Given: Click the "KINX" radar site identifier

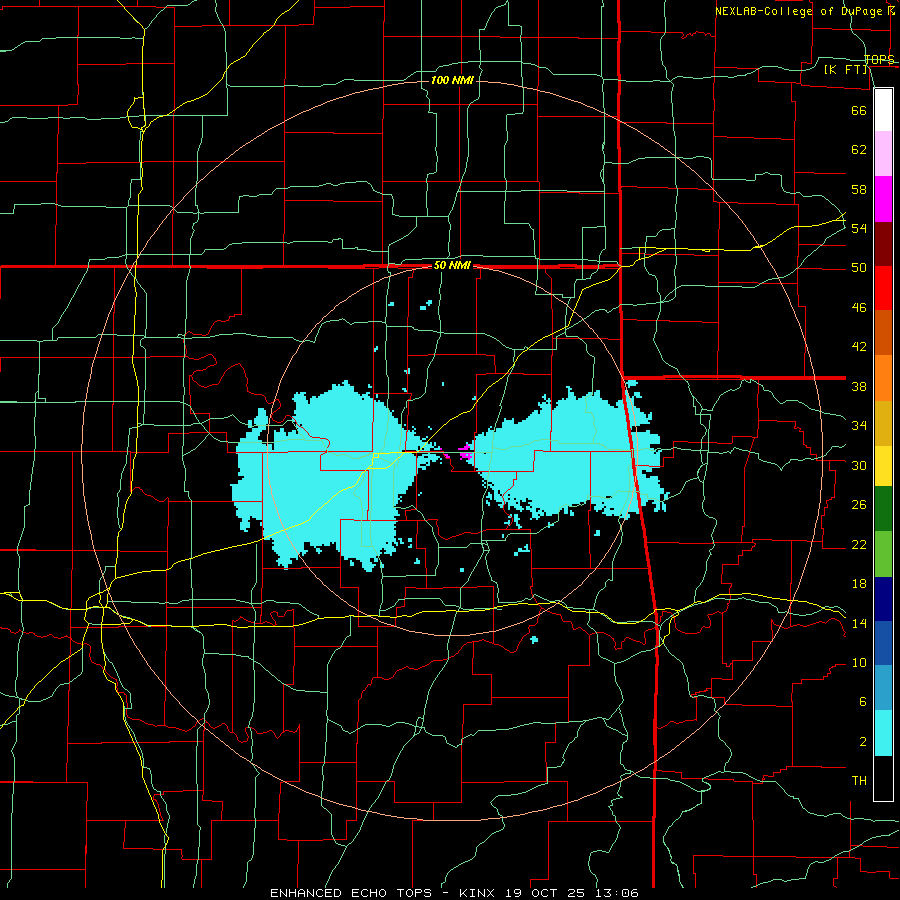Looking at the screenshot, I should tap(479, 893).
